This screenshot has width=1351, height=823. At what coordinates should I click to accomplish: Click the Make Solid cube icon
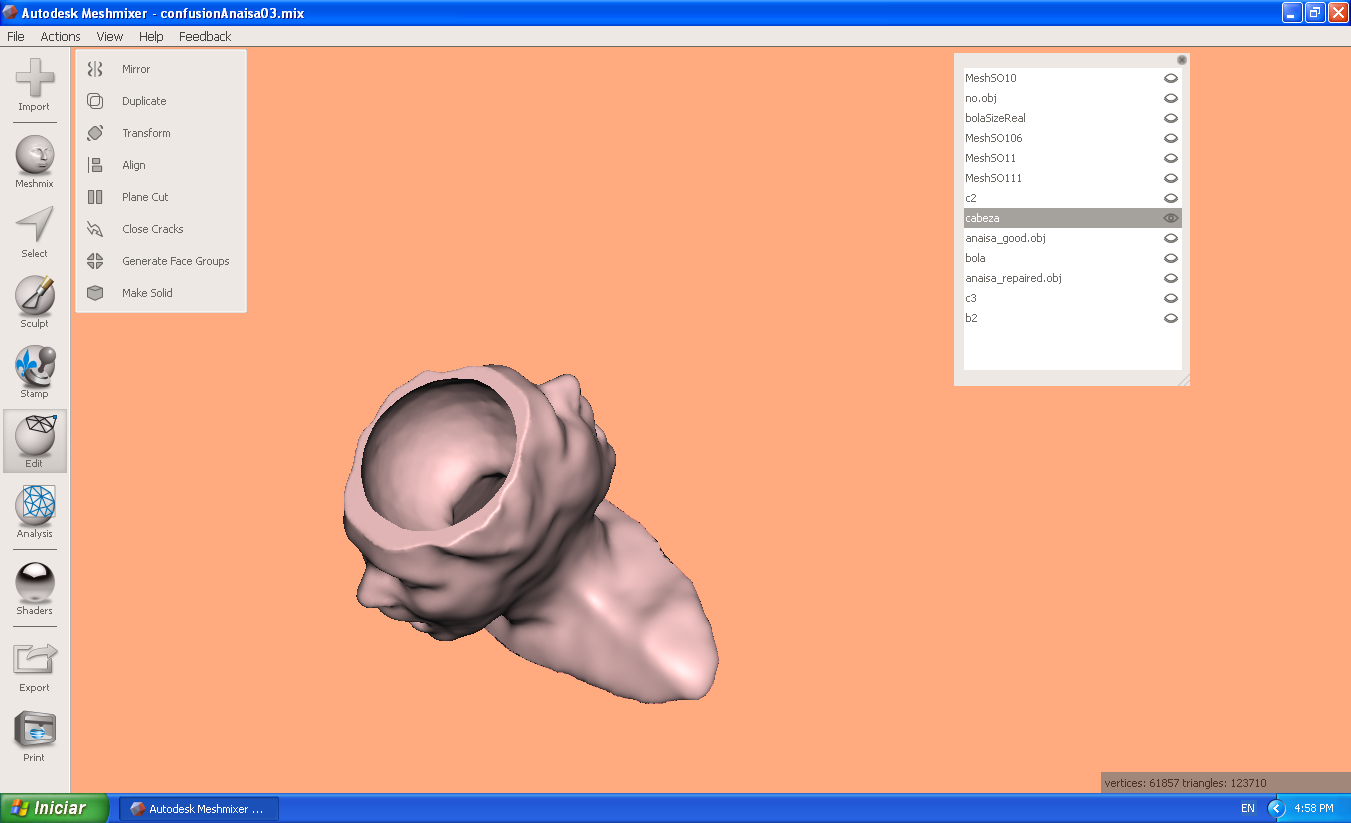point(95,293)
